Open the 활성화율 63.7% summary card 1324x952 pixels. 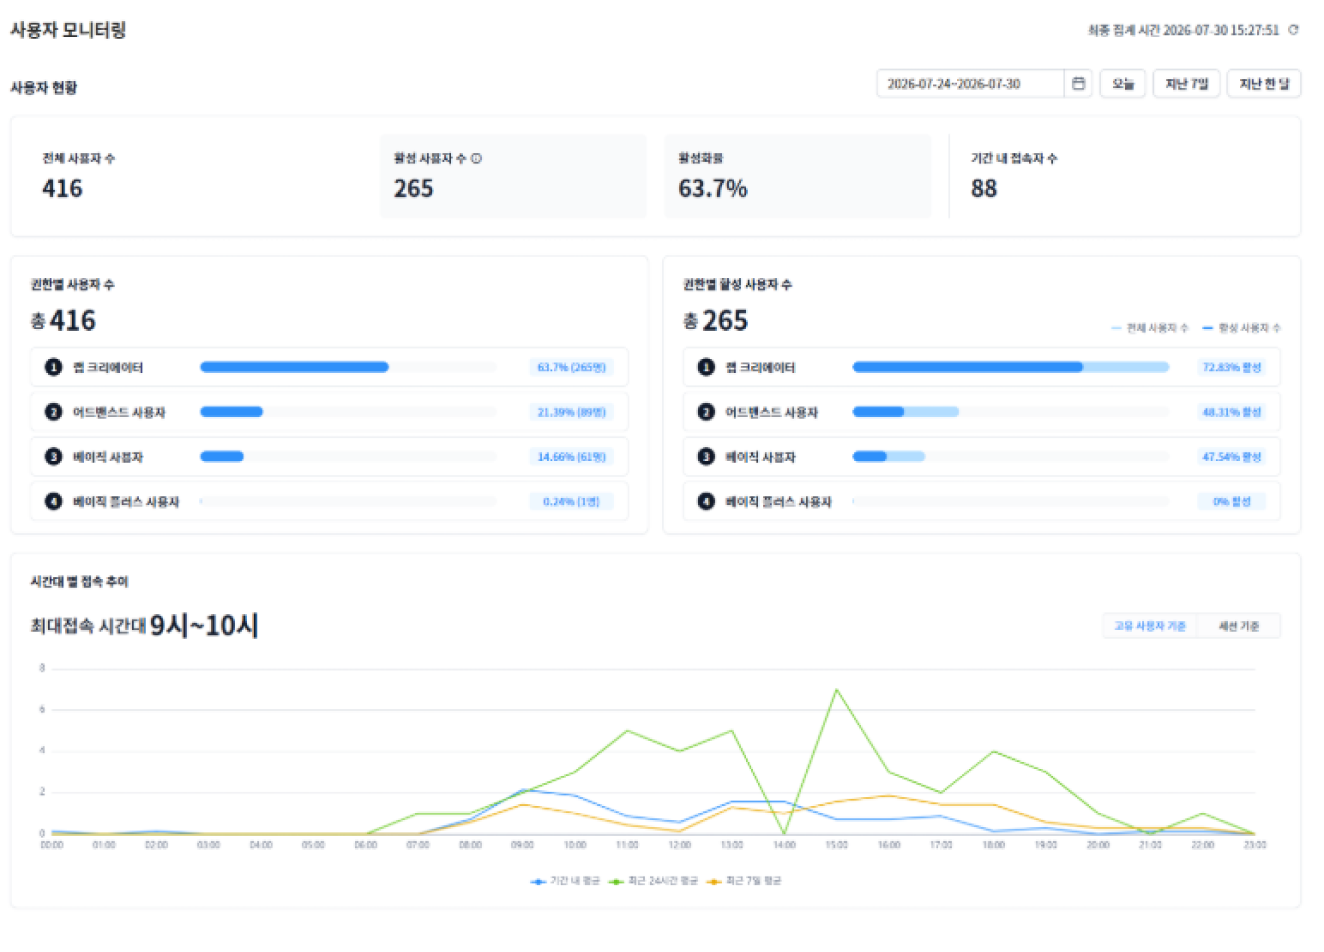click(x=798, y=176)
